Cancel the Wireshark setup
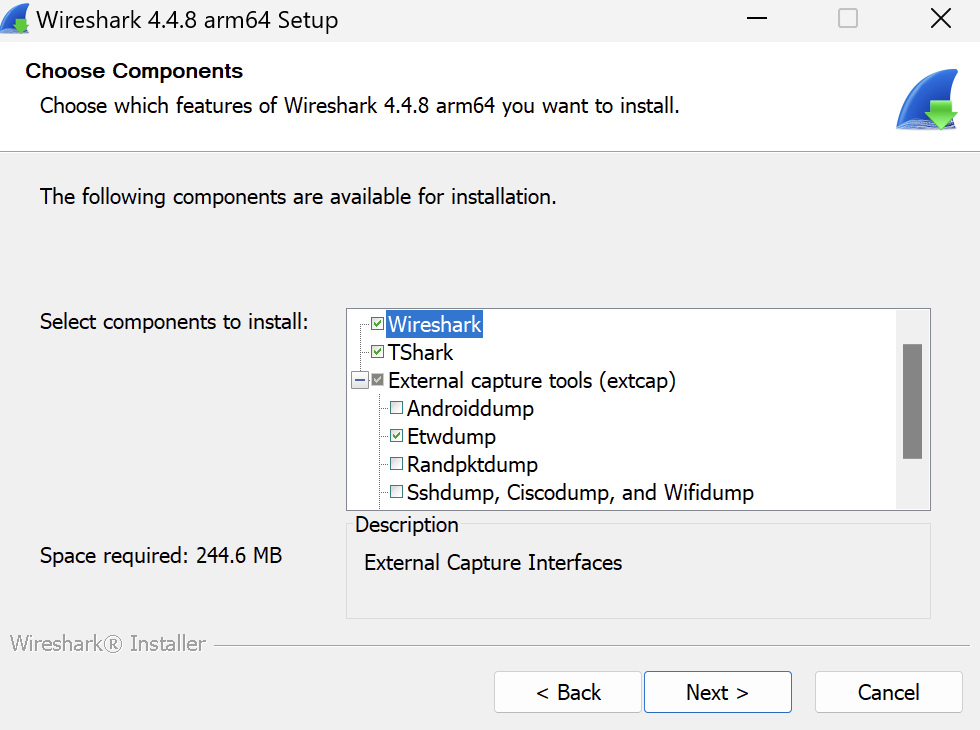Image resolution: width=980 pixels, height=730 pixels. 888,692
